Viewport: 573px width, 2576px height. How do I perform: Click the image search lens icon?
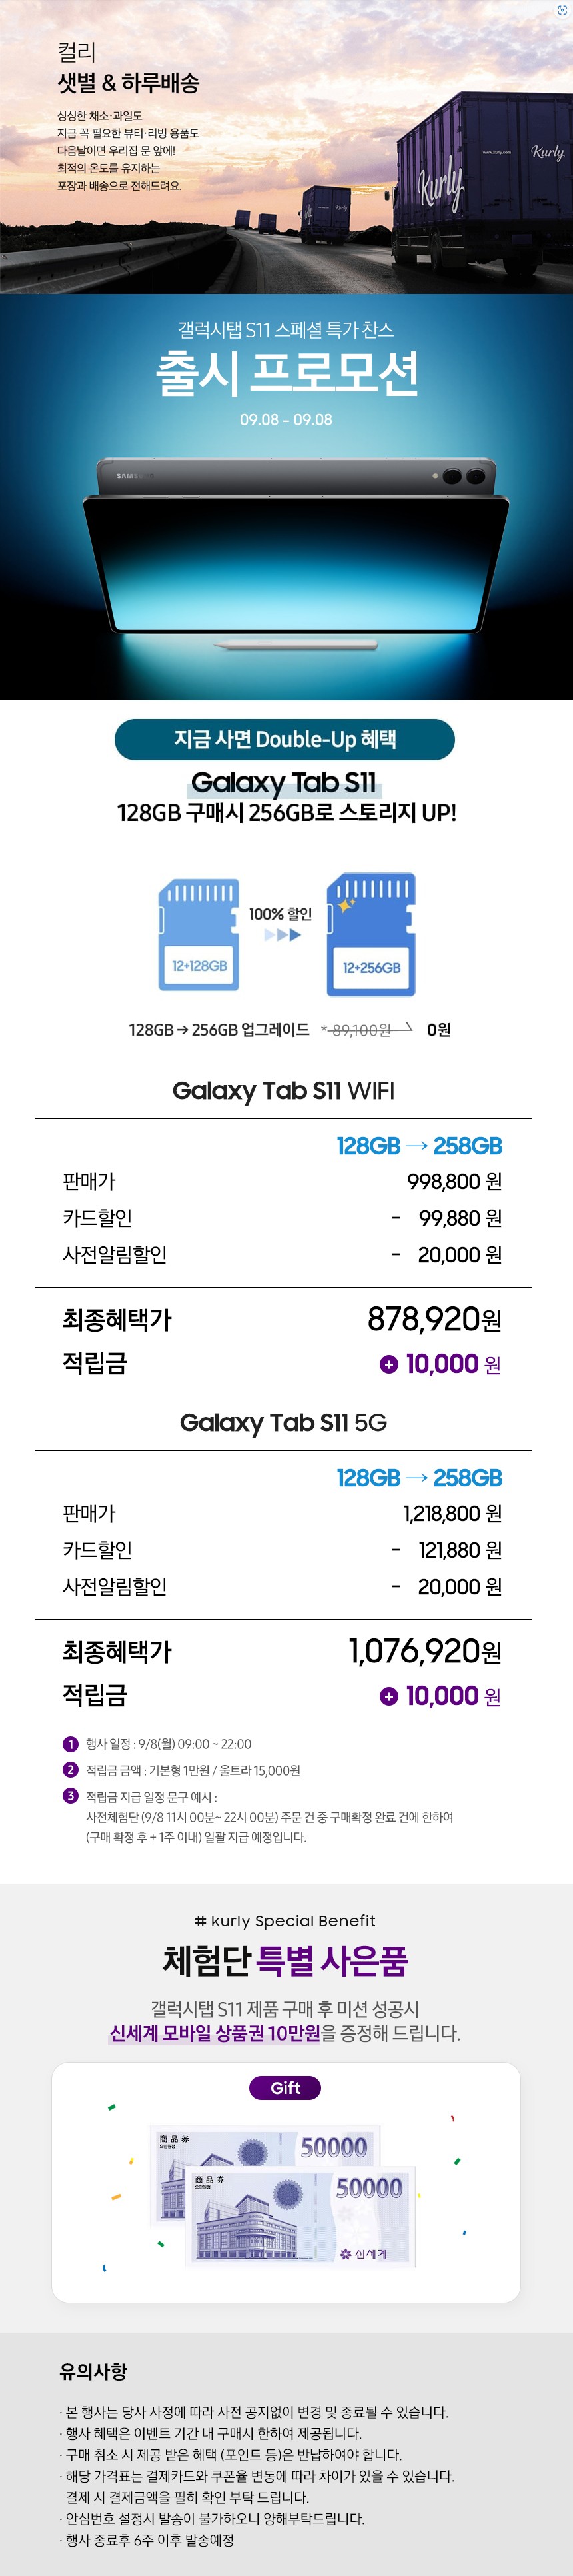pyautogui.click(x=562, y=9)
